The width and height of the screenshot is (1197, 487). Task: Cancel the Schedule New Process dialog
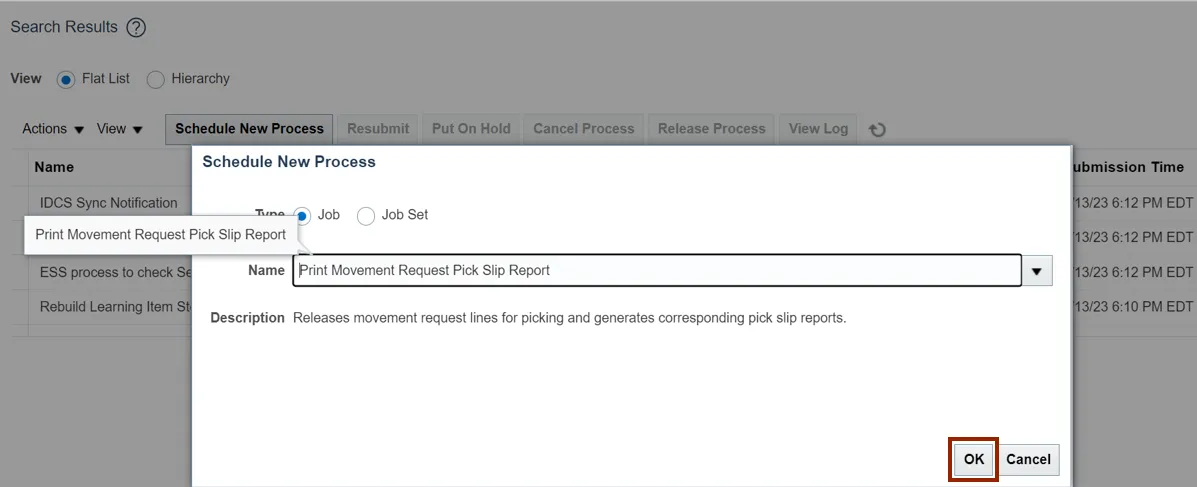(1028, 459)
